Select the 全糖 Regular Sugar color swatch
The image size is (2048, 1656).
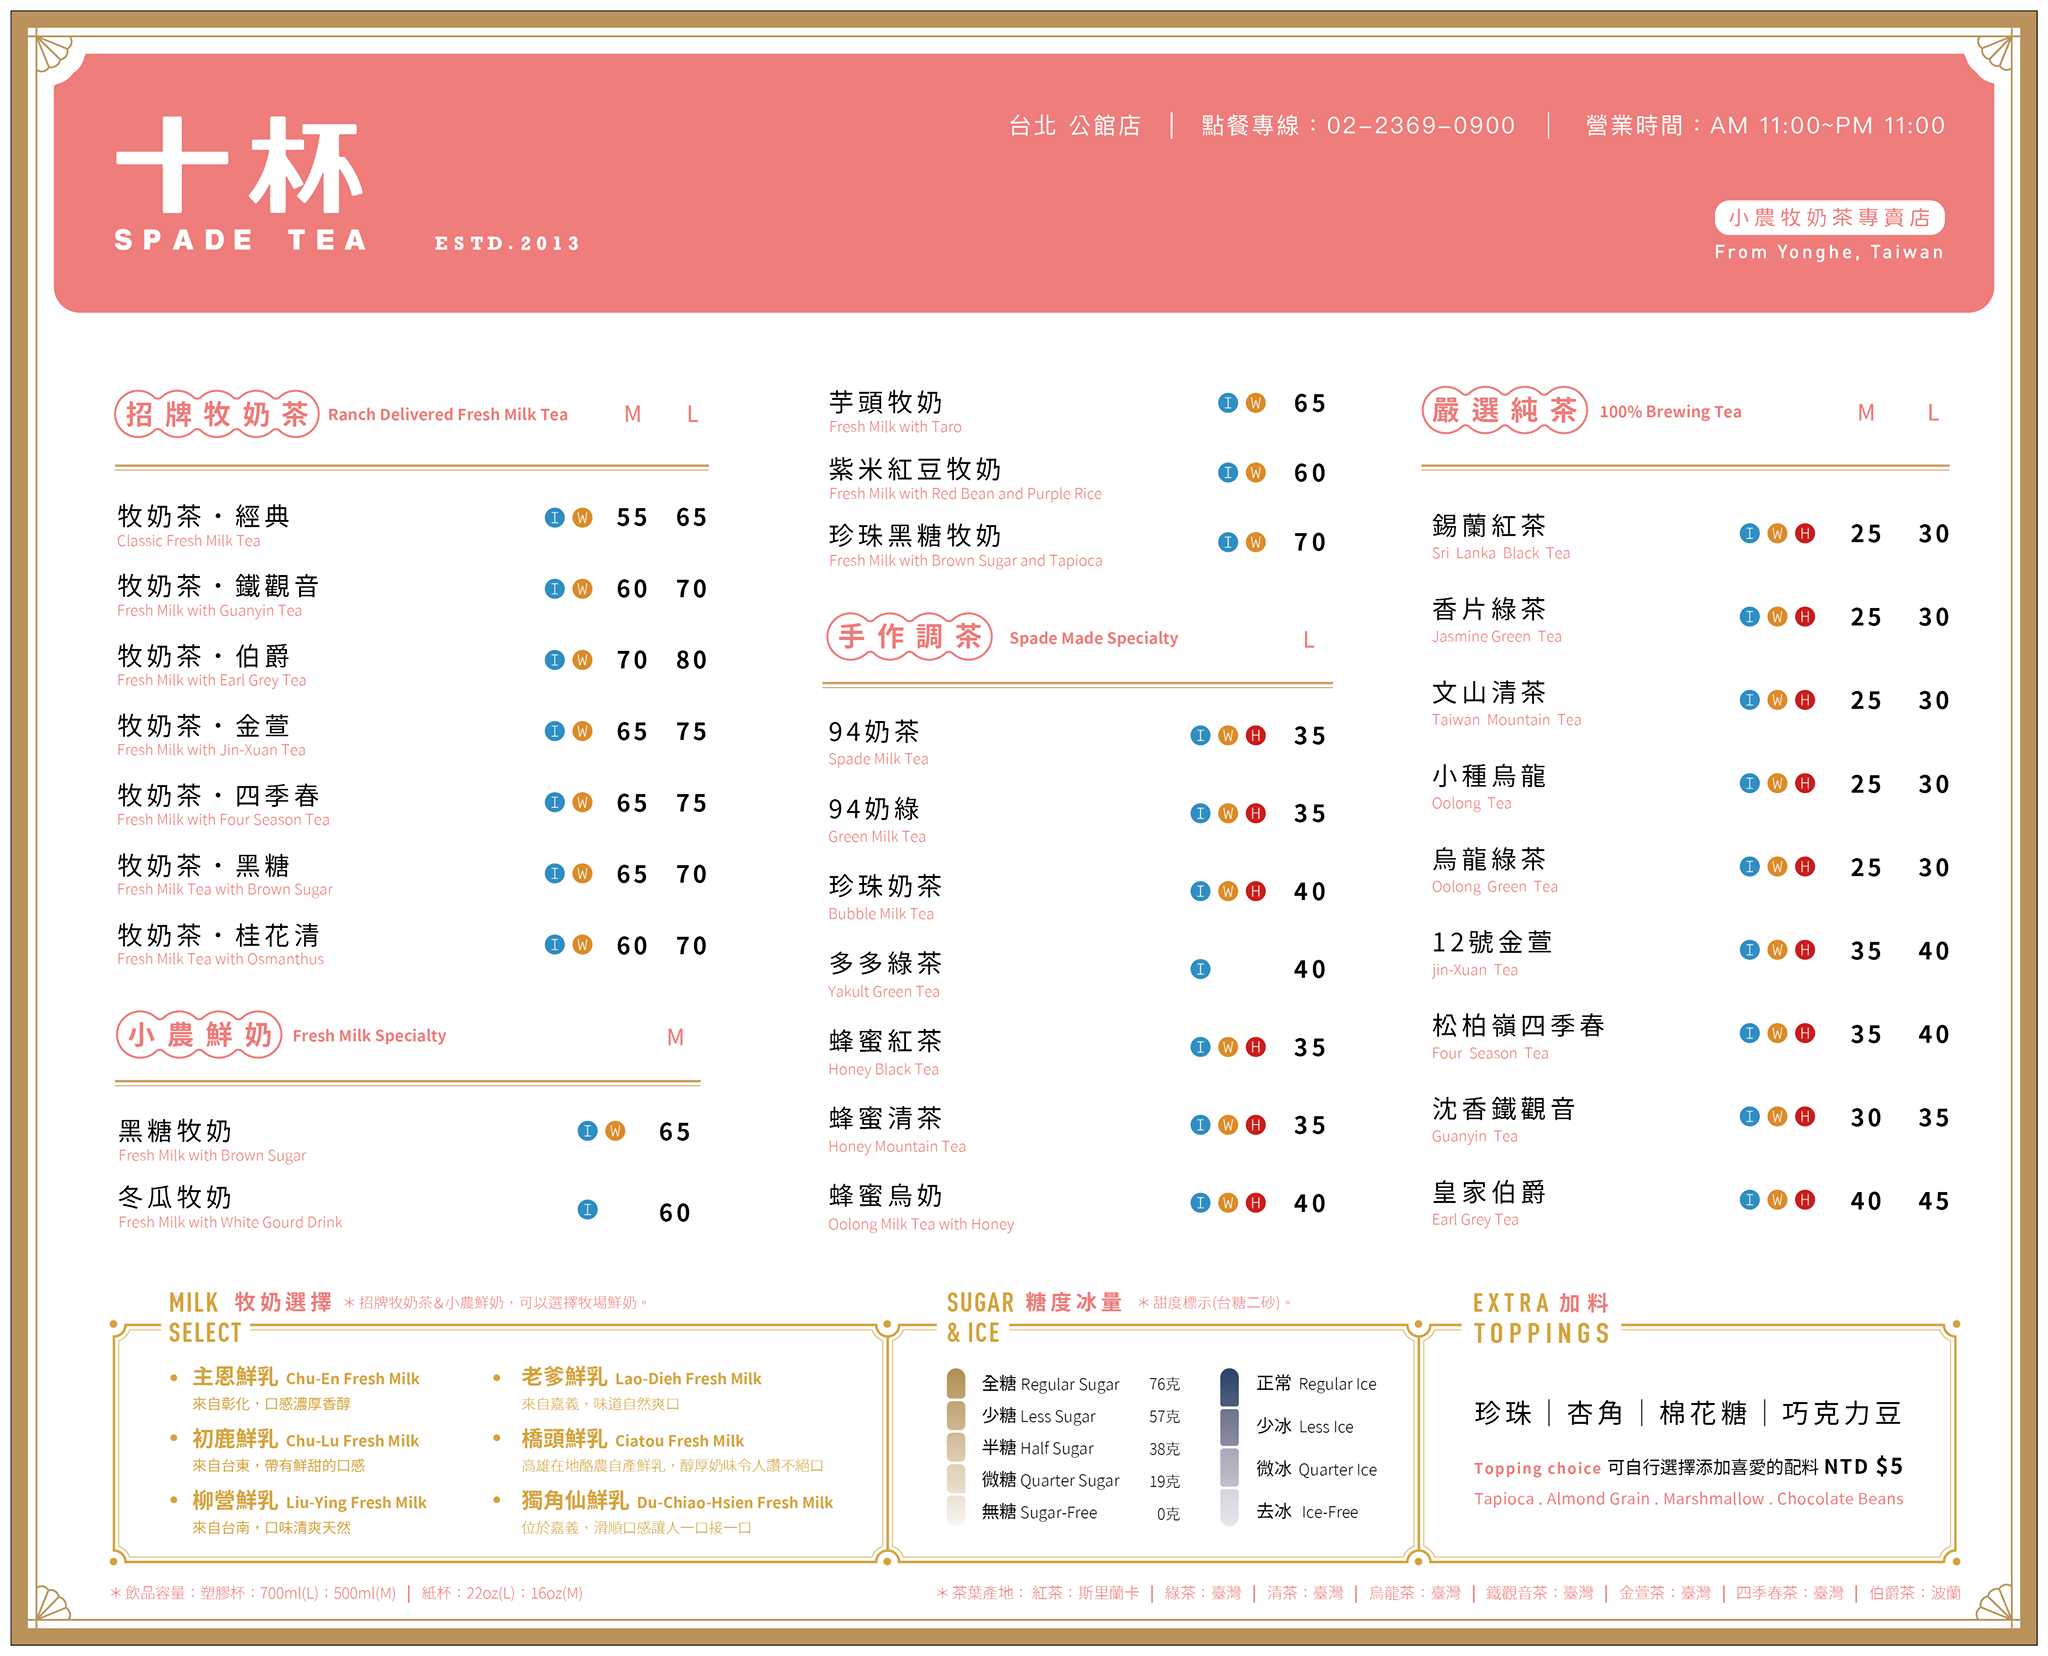956,1384
